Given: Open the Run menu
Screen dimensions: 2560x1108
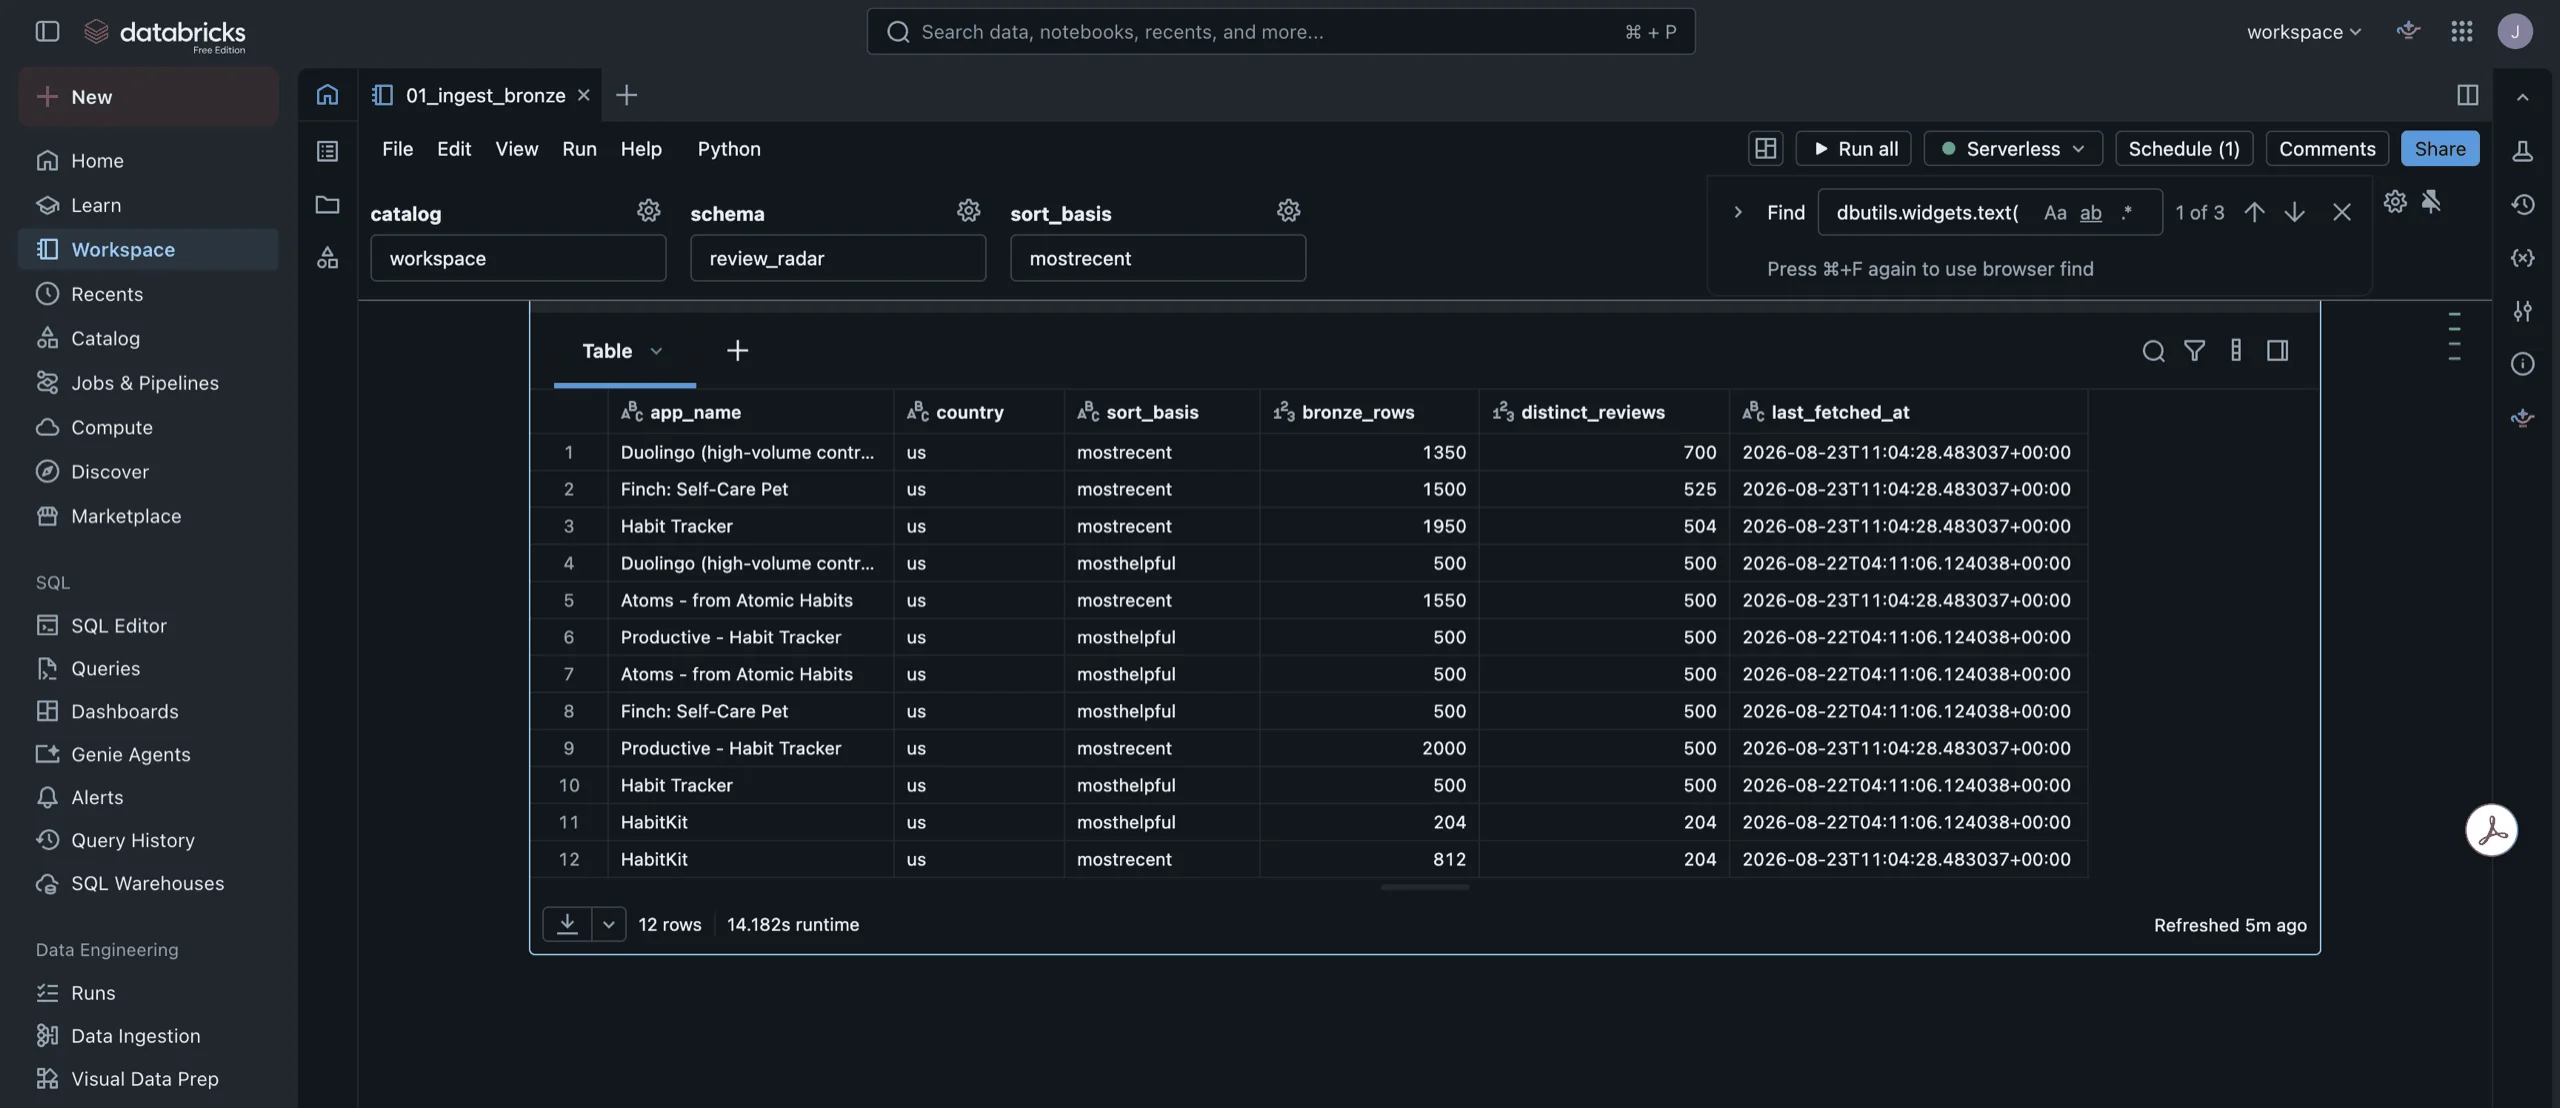Looking at the screenshot, I should 579,148.
